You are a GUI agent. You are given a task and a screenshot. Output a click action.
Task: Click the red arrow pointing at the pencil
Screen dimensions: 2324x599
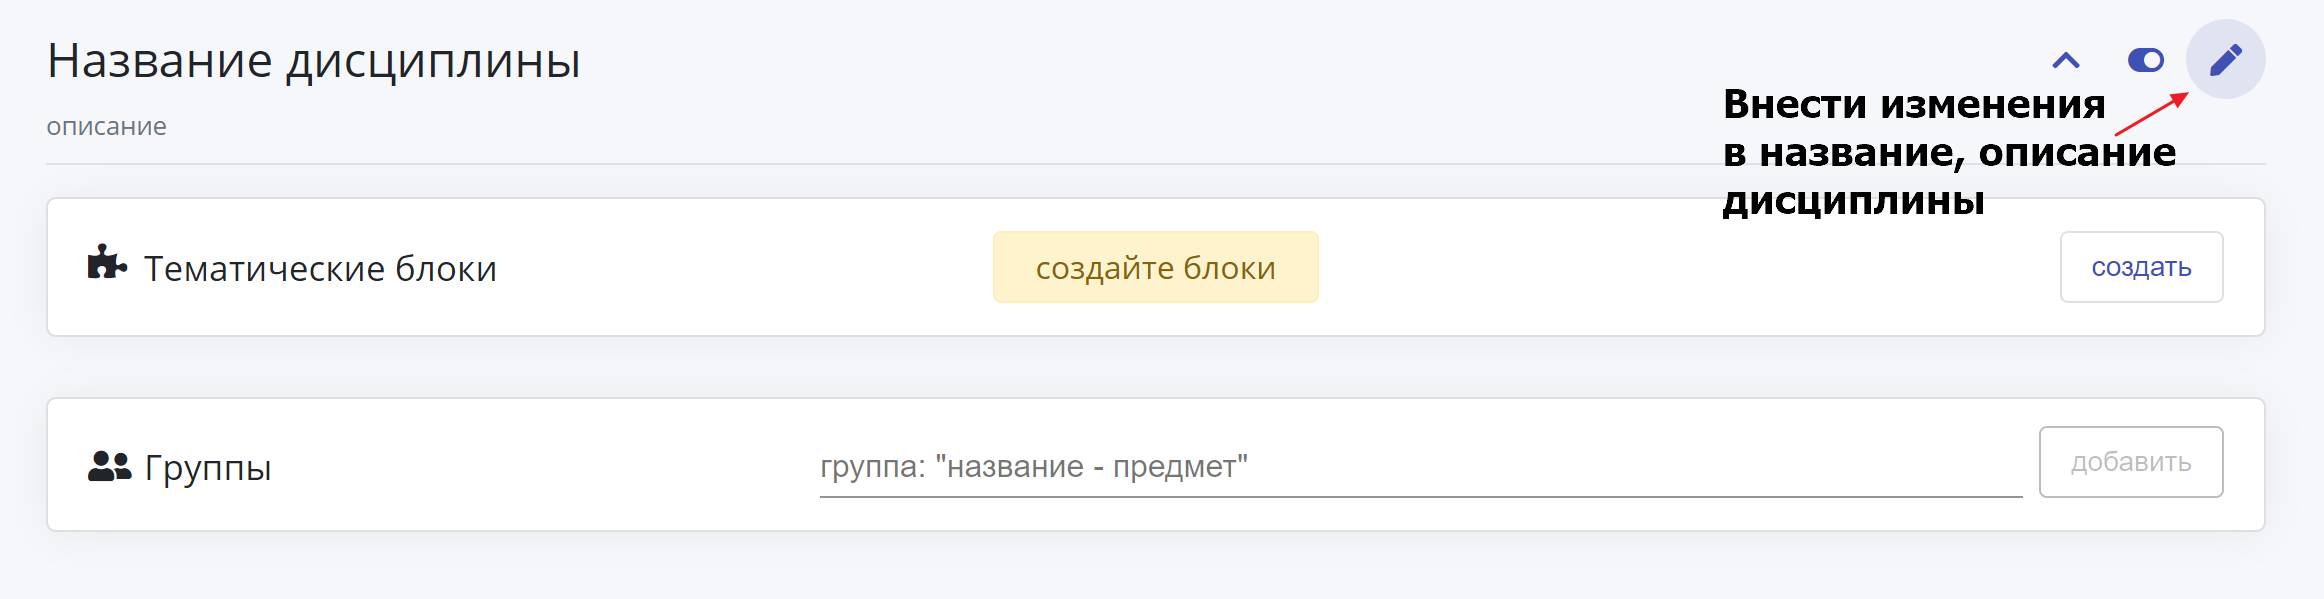coord(2152,114)
